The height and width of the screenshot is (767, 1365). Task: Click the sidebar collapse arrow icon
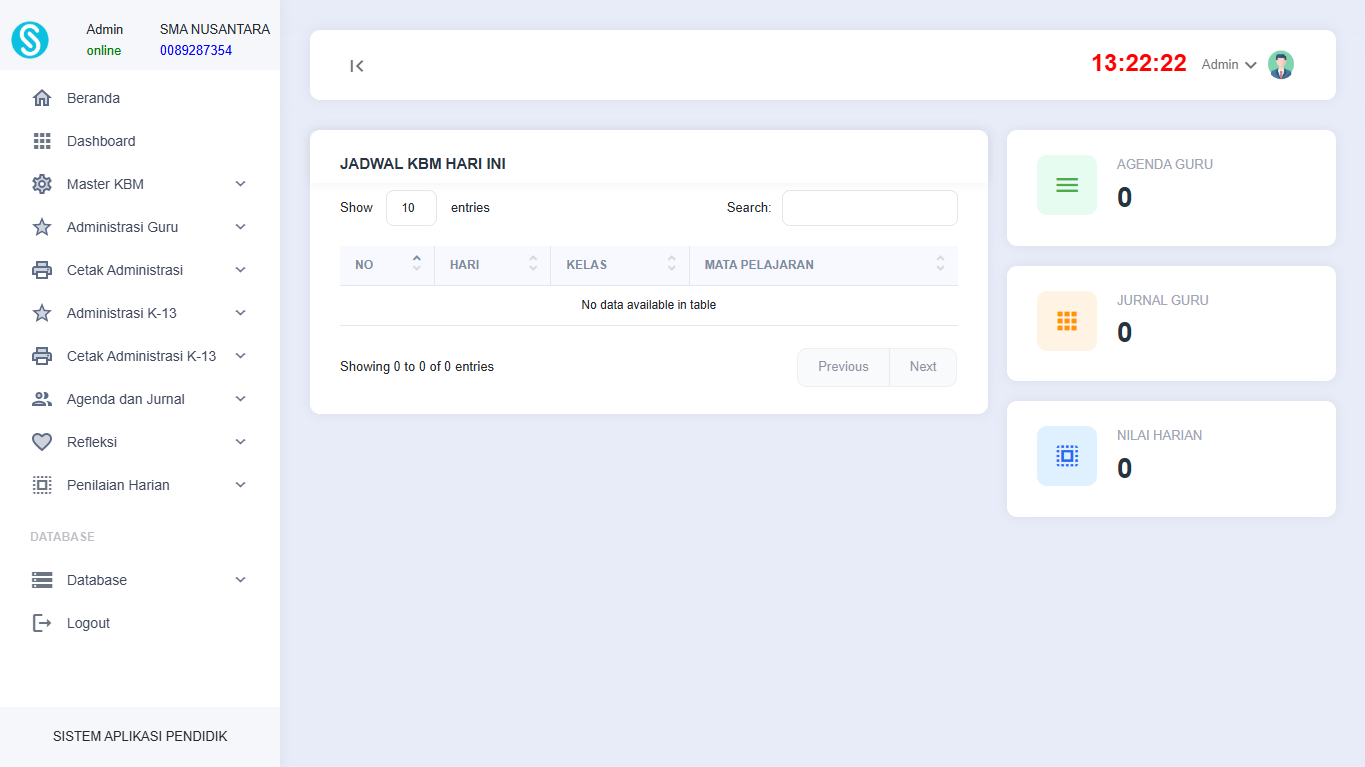tap(357, 66)
